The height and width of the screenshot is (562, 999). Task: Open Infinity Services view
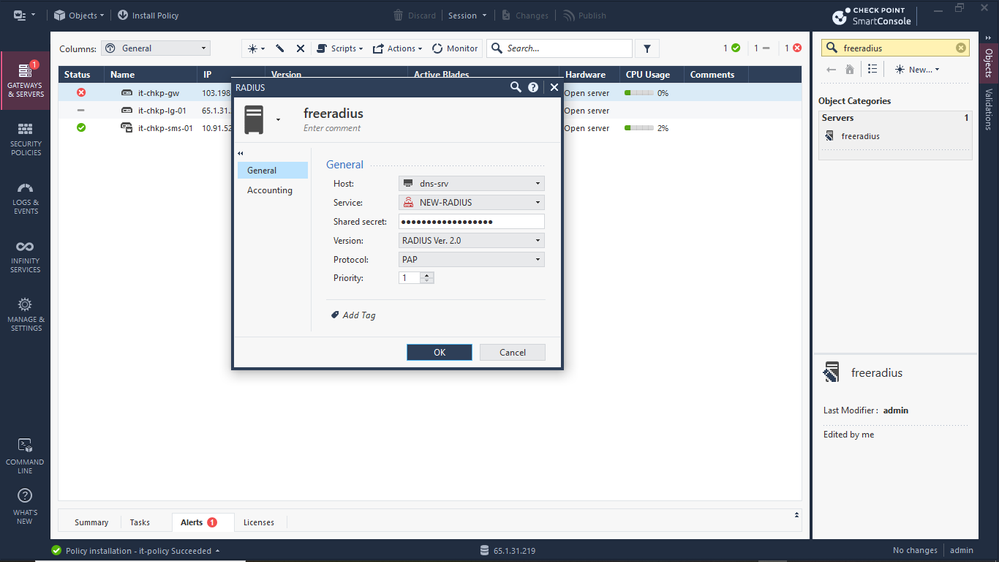[x=25, y=256]
